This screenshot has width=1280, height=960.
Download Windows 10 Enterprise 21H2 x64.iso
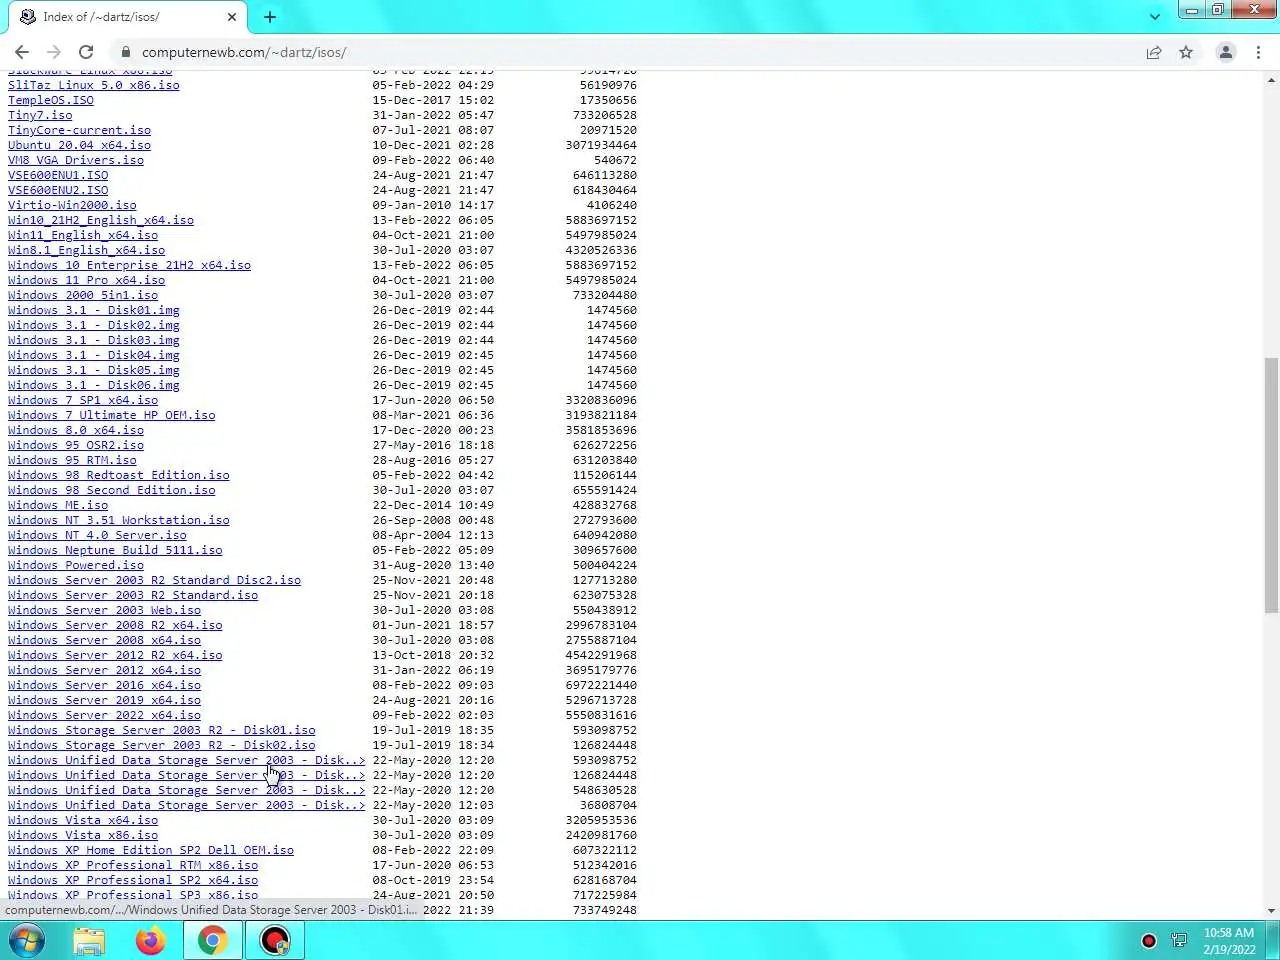130,265
